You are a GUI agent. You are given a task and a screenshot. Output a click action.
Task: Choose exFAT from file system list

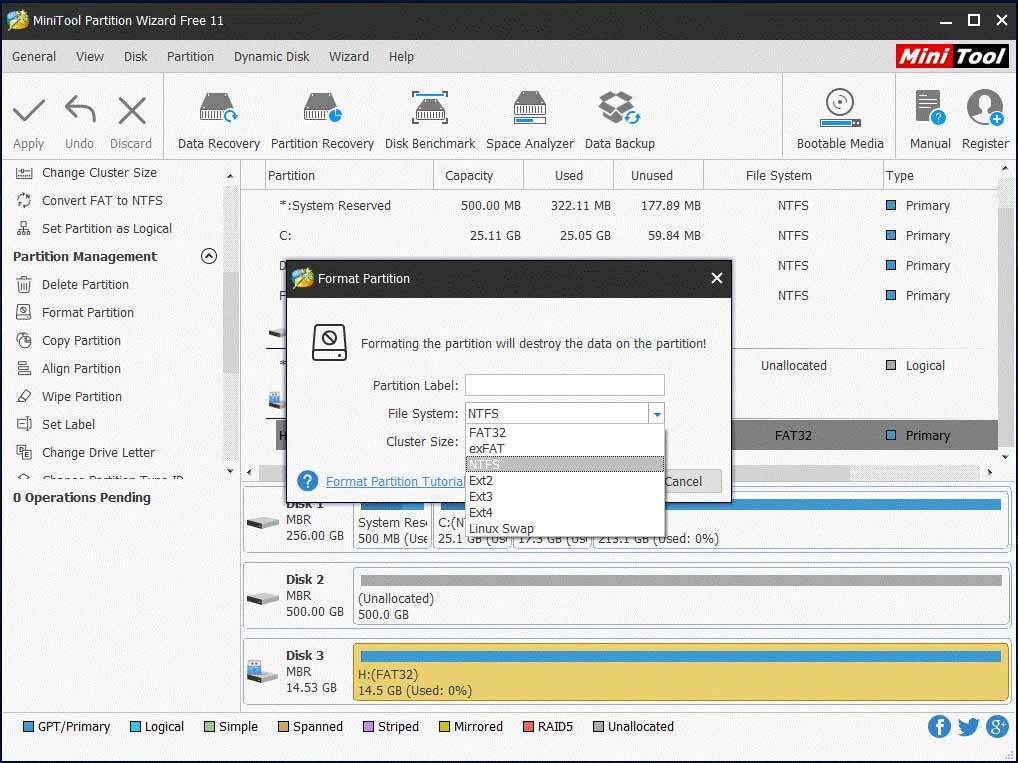(x=565, y=449)
